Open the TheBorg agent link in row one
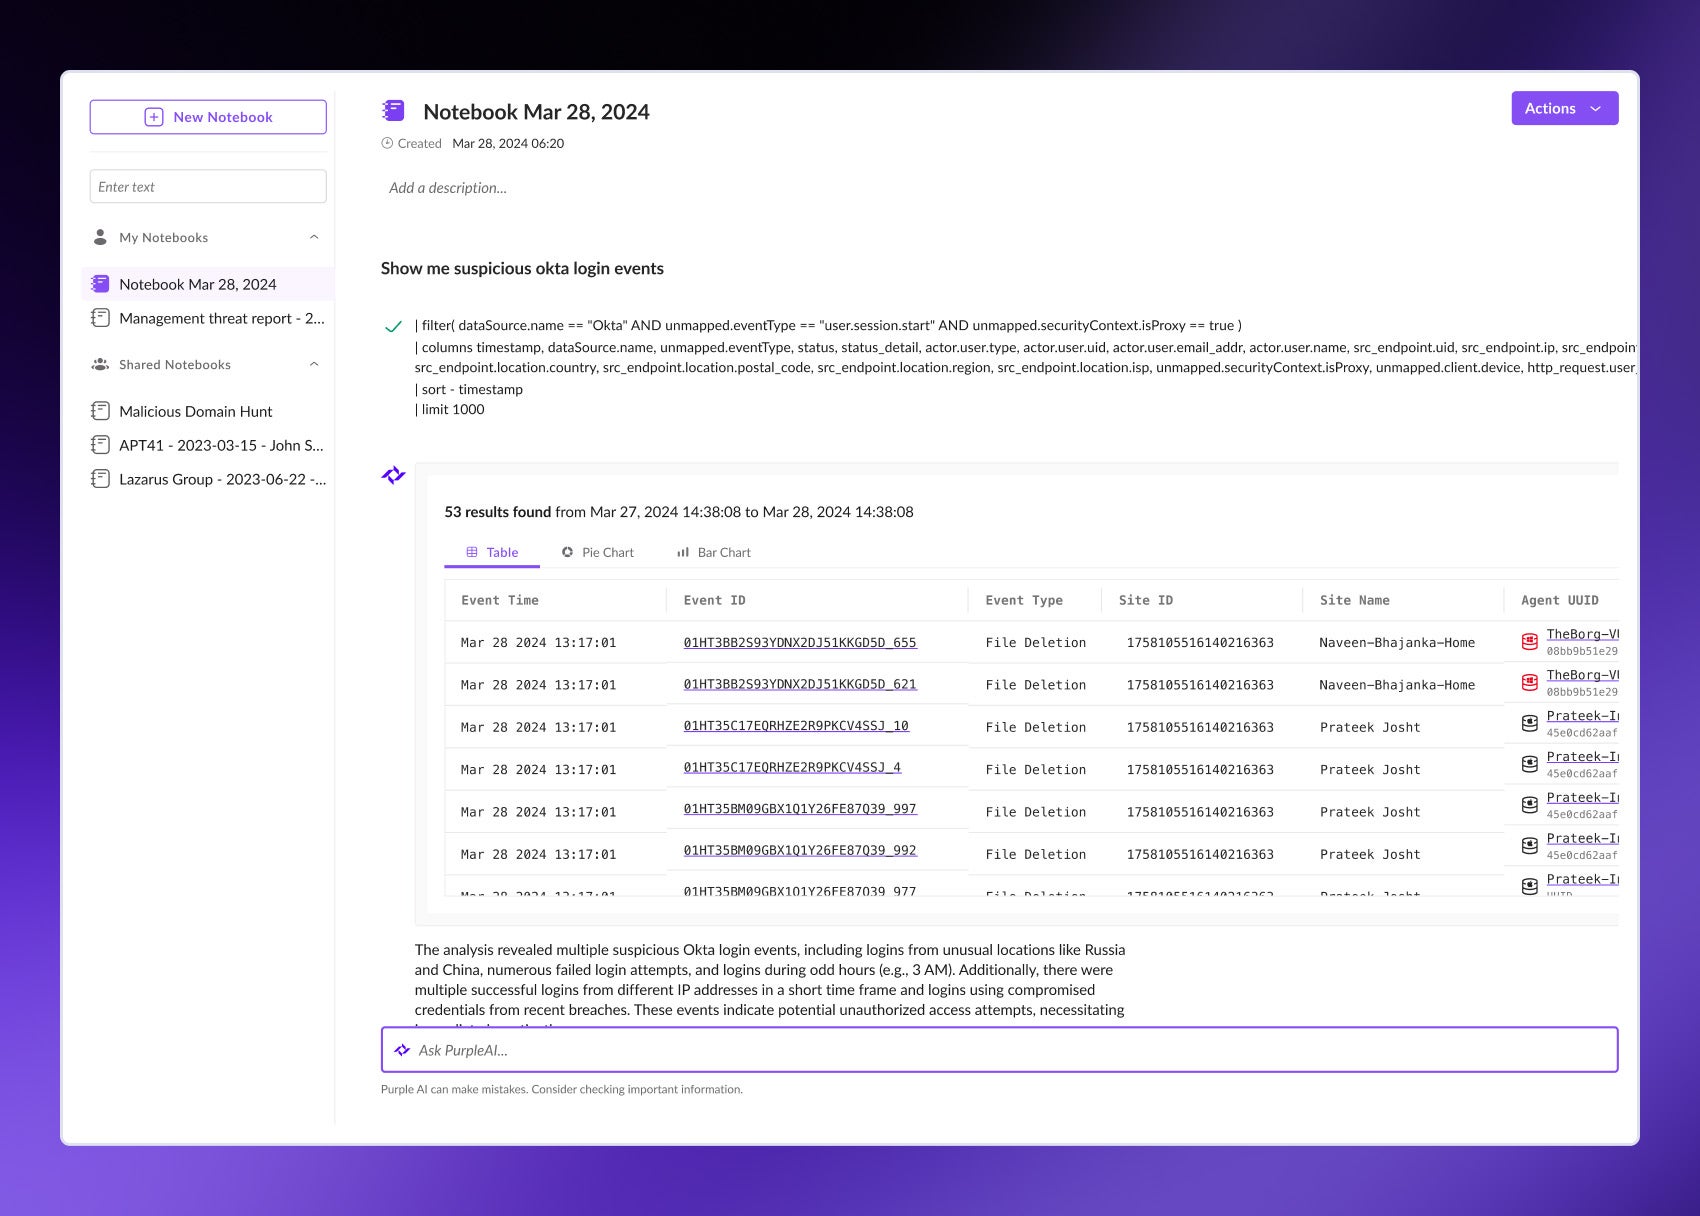1700x1216 pixels. (1581, 634)
